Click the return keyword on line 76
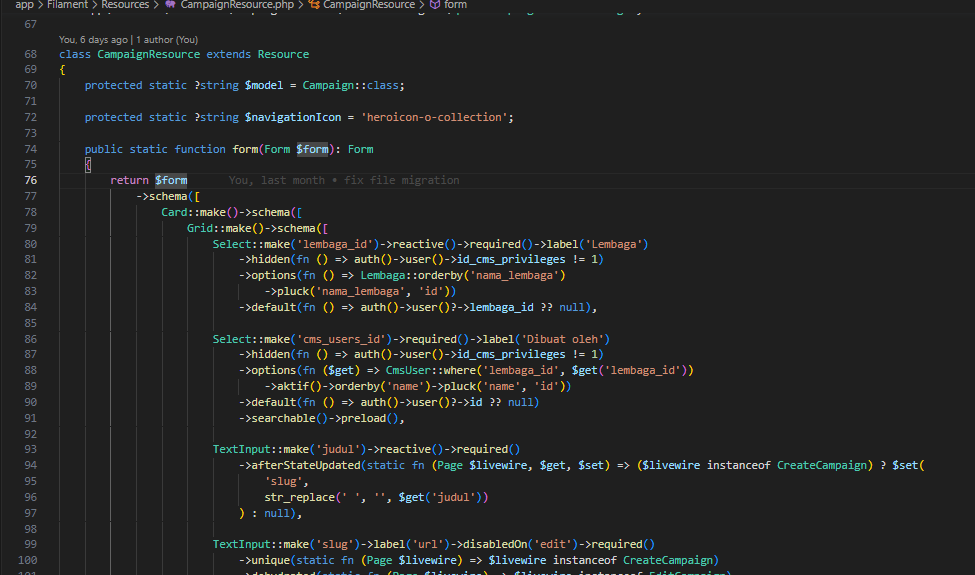The image size is (975, 575). [129, 180]
